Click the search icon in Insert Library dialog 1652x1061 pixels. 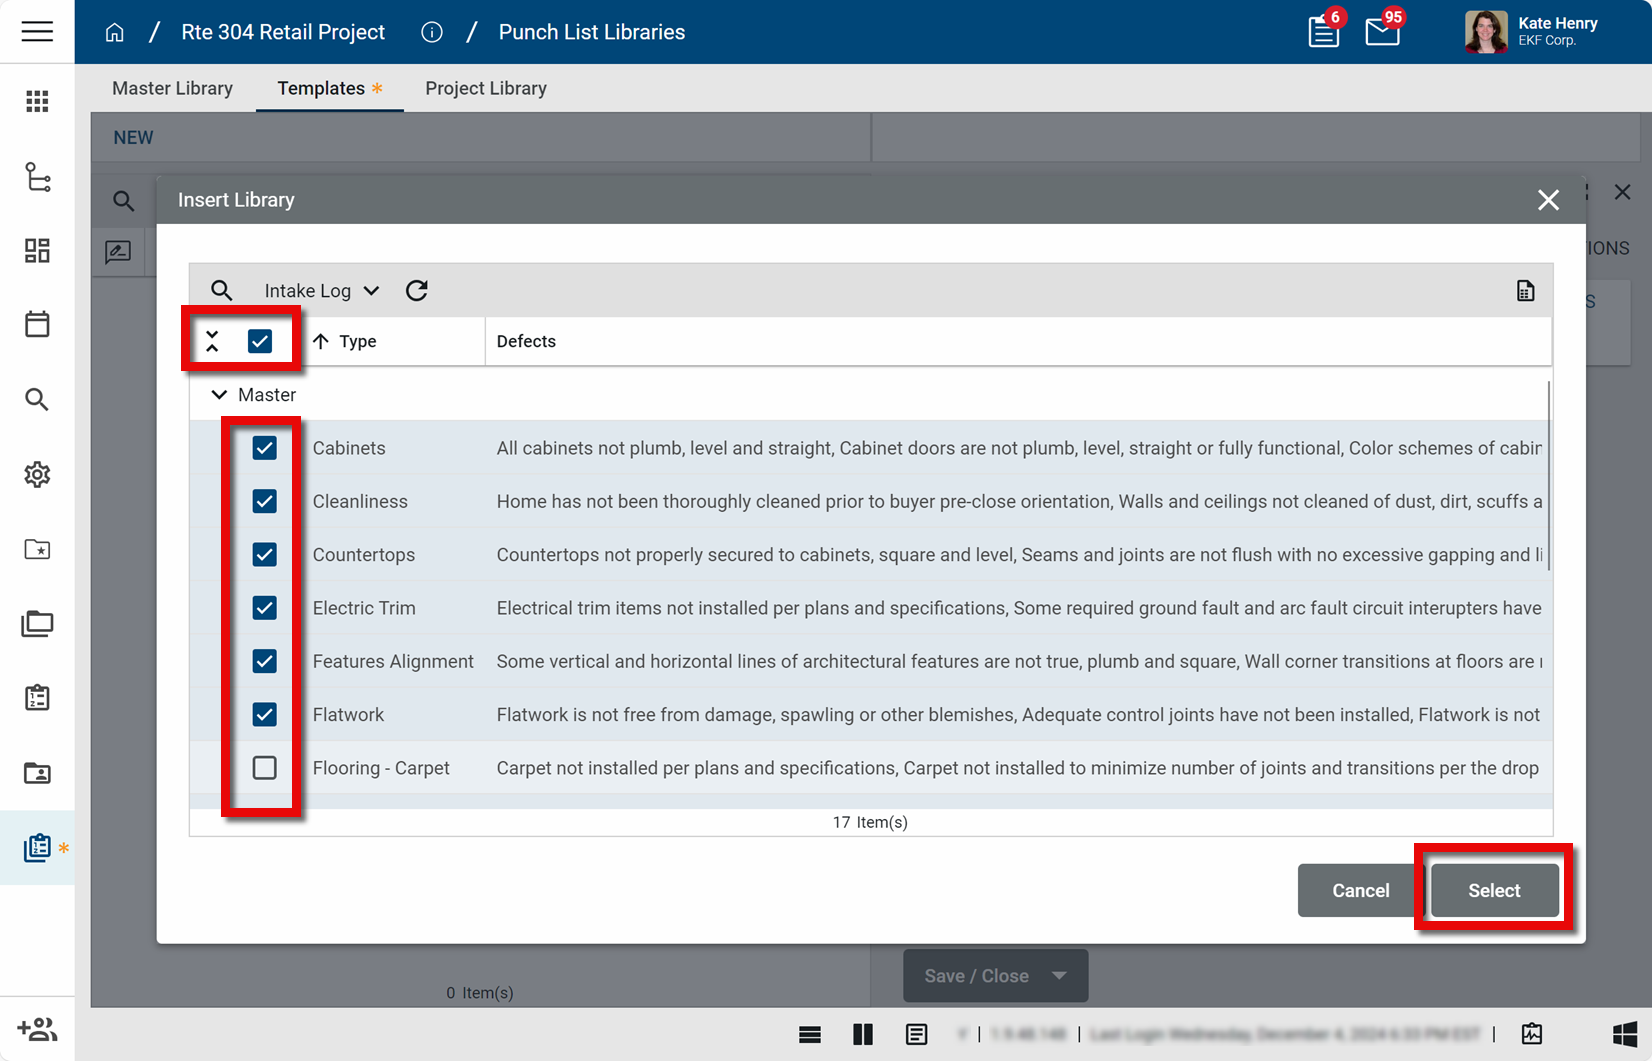point(221,291)
